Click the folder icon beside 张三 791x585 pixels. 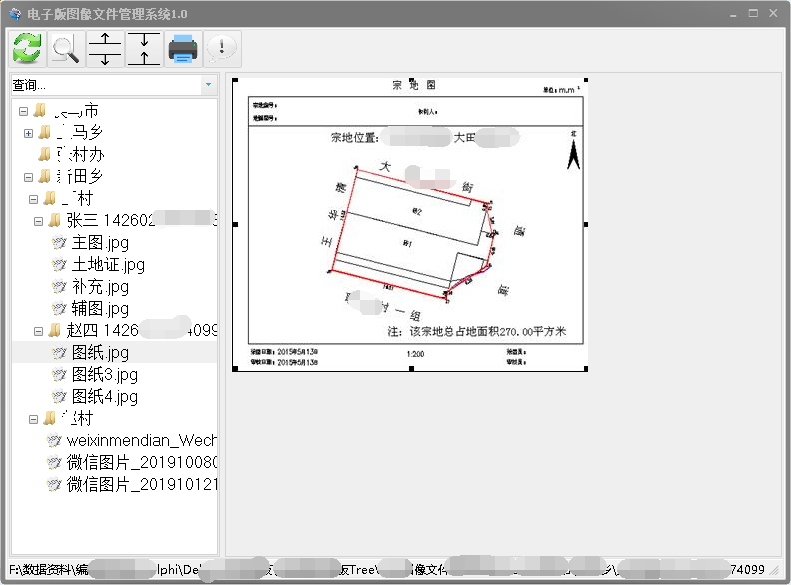pos(54,221)
